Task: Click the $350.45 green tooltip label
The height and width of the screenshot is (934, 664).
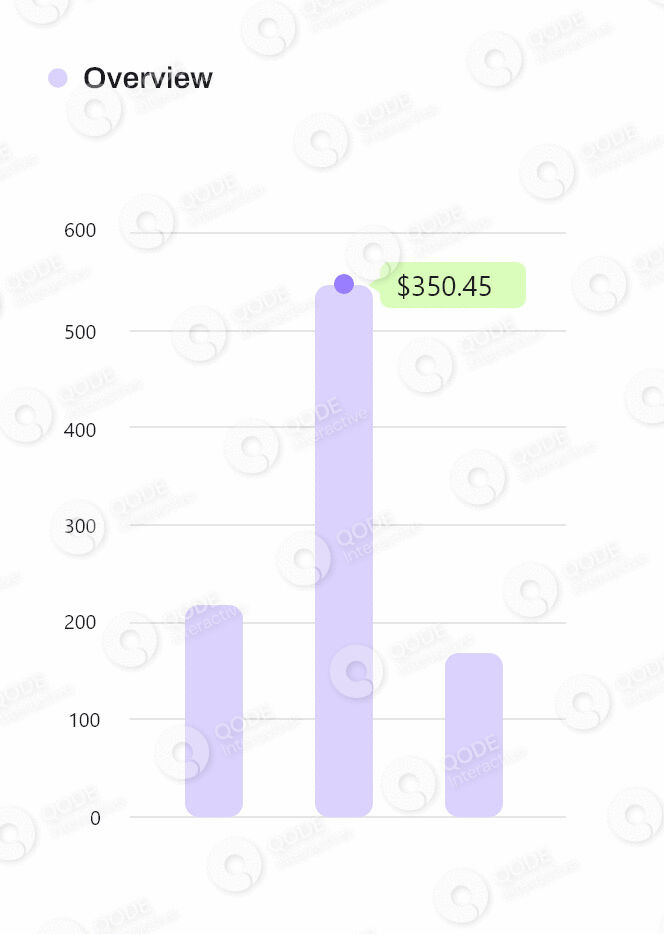Action: click(x=452, y=286)
